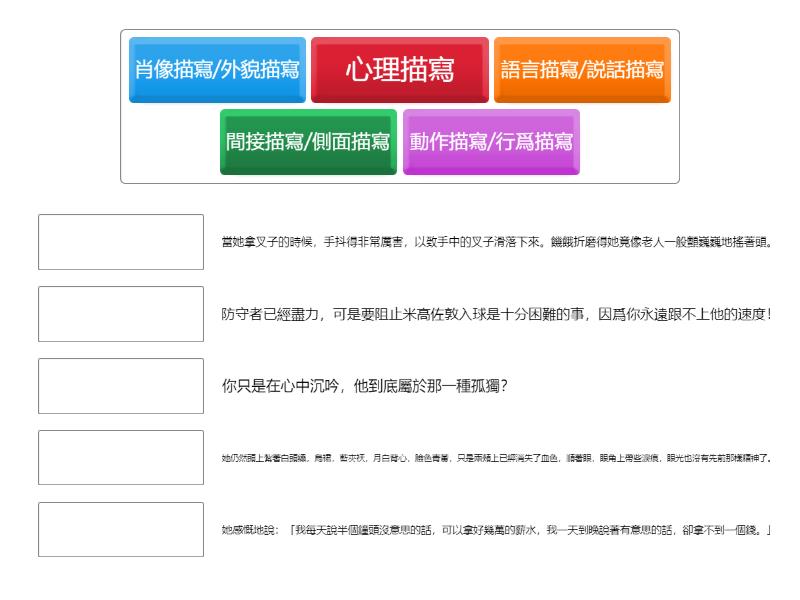Select the red 心理描寫 tile

click(399, 70)
